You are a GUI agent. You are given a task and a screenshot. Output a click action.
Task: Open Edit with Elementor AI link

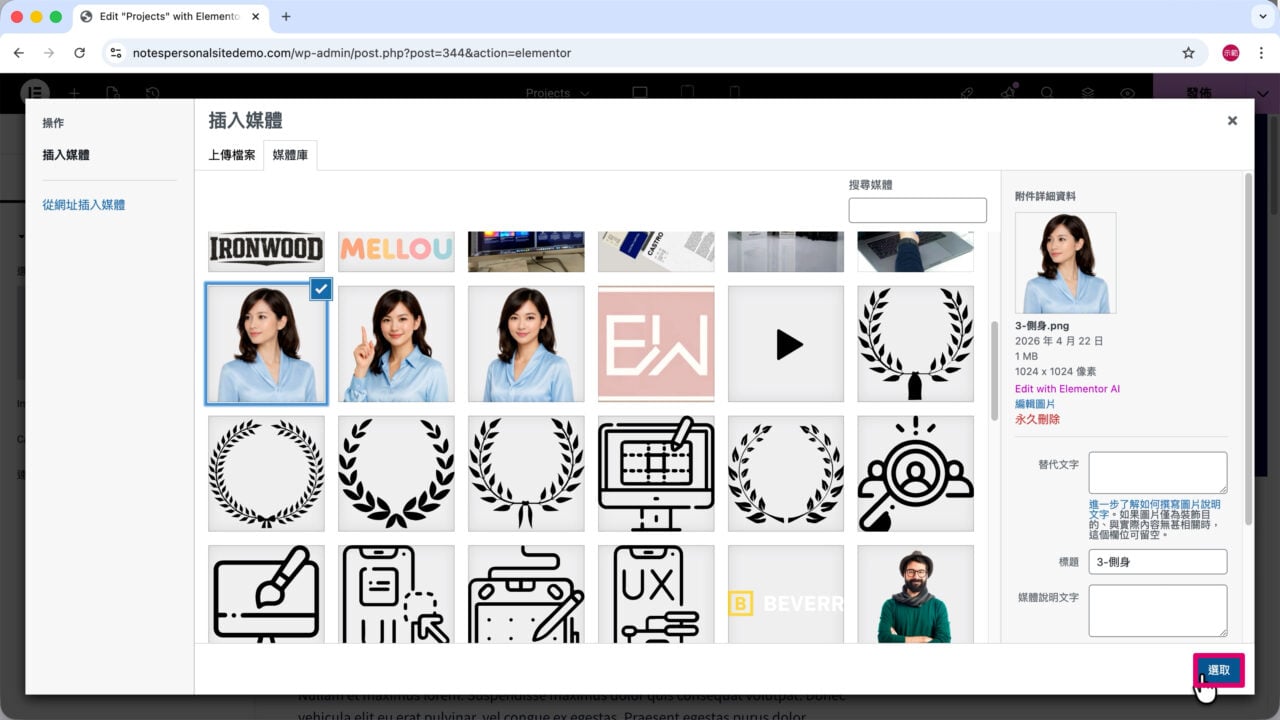pos(1067,389)
